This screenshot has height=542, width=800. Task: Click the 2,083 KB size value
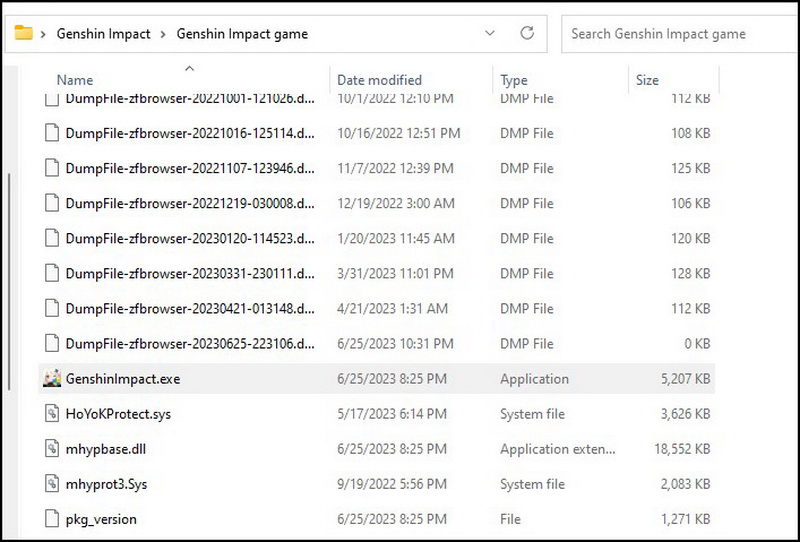coord(686,484)
